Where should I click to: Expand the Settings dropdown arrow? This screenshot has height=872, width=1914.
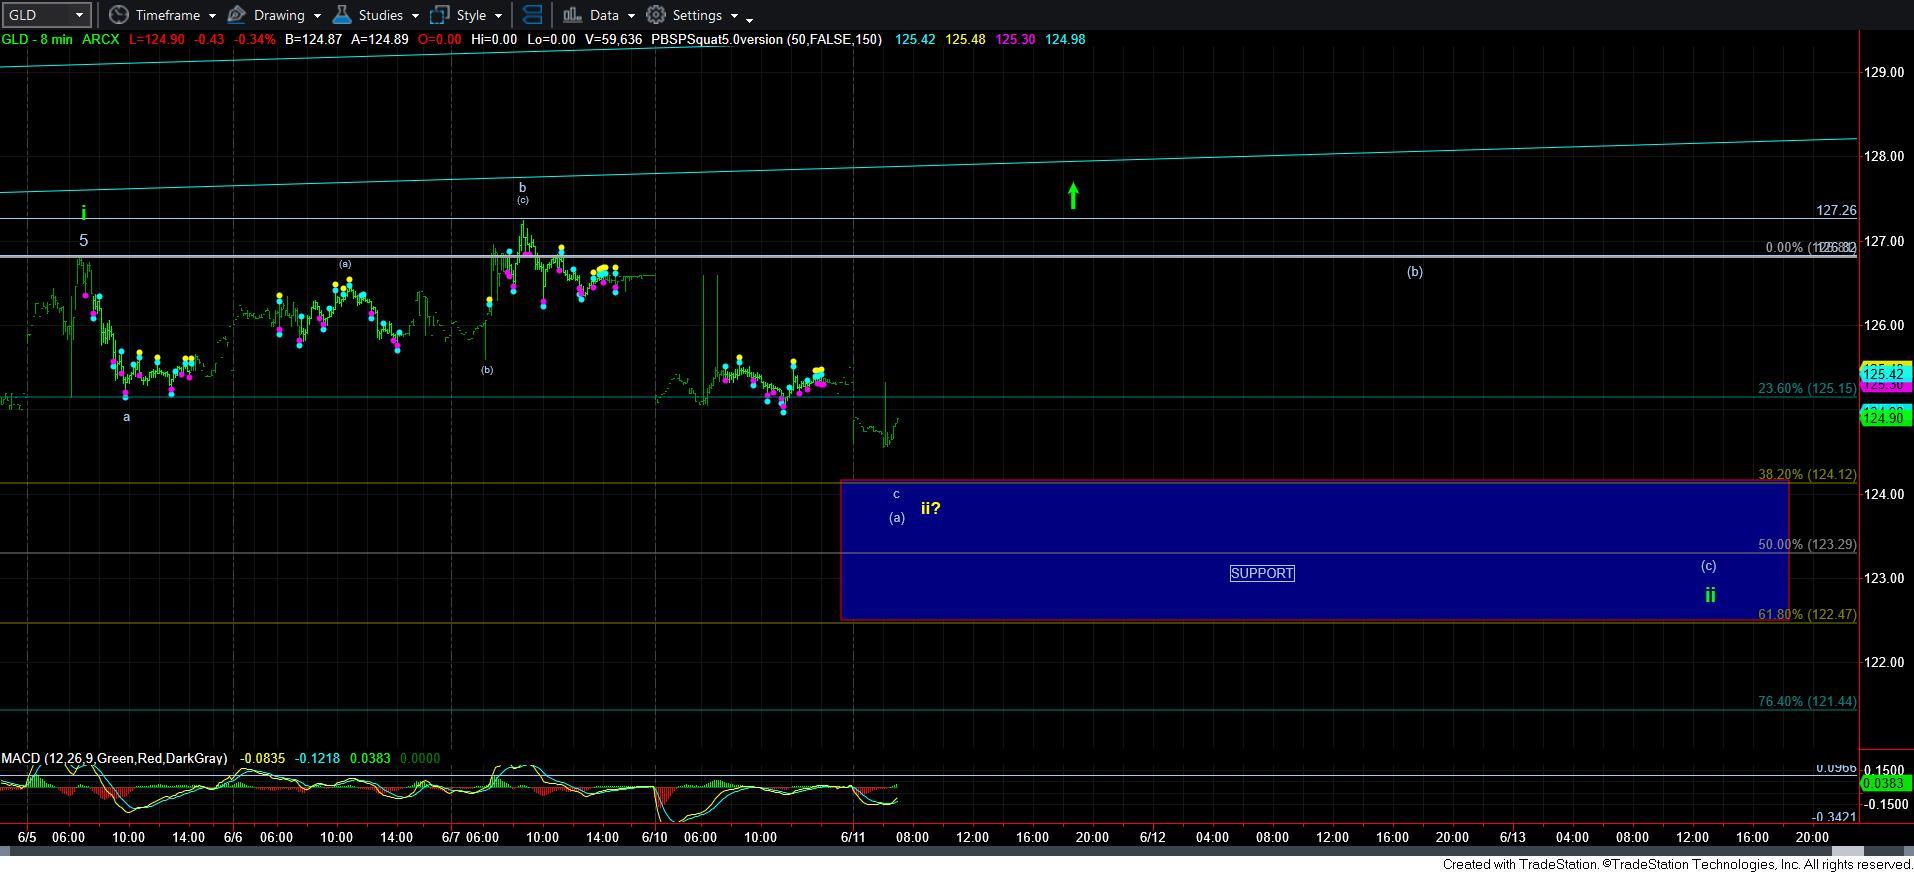coord(734,16)
